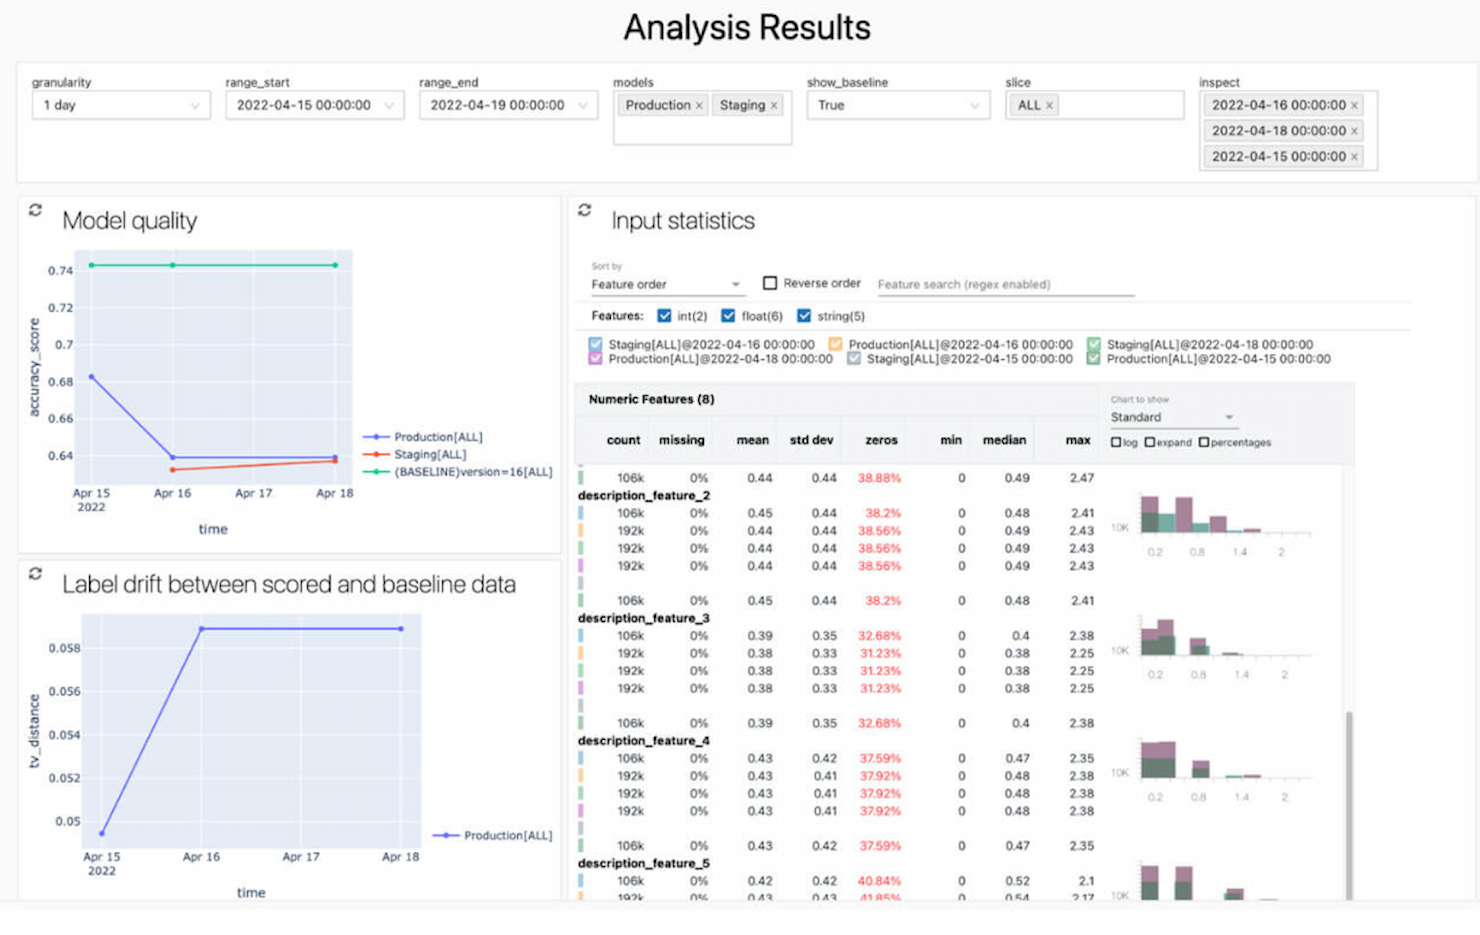The height and width of the screenshot is (935, 1480).
Task: Refresh the Model quality chart
Action: [x=36, y=210]
